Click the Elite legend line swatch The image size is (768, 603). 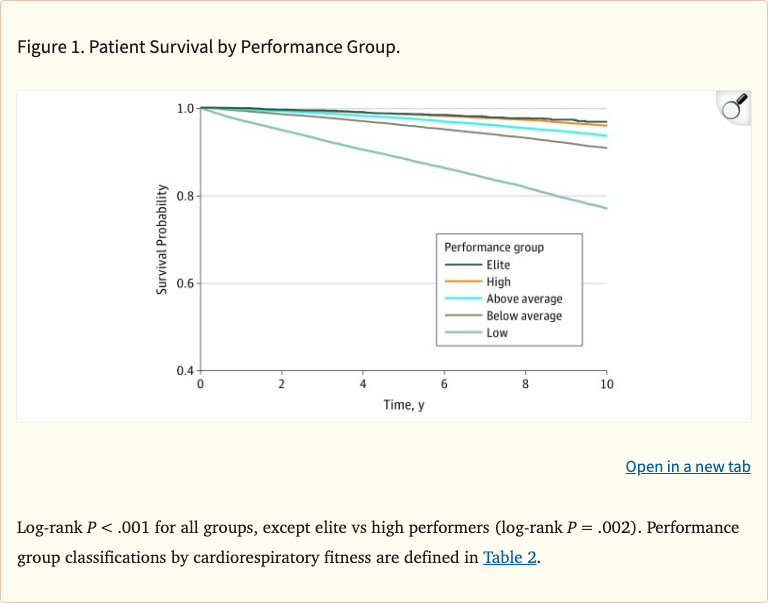click(463, 265)
